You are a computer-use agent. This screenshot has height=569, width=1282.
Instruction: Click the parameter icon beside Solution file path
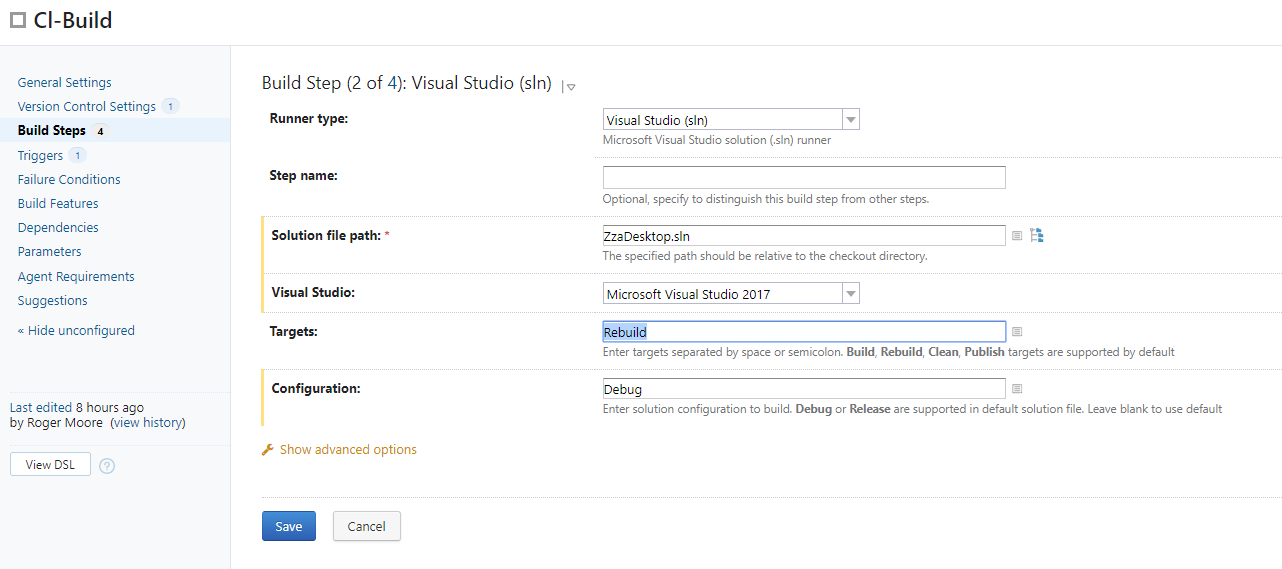[x=1017, y=236]
